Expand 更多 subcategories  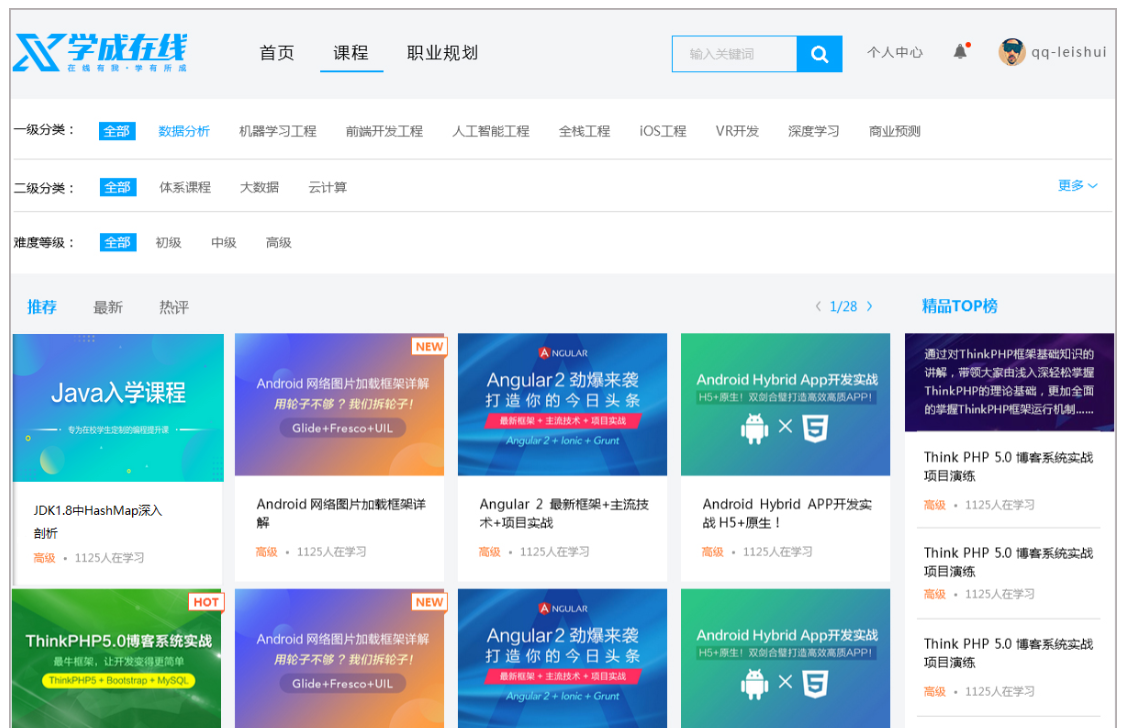point(1077,185)
